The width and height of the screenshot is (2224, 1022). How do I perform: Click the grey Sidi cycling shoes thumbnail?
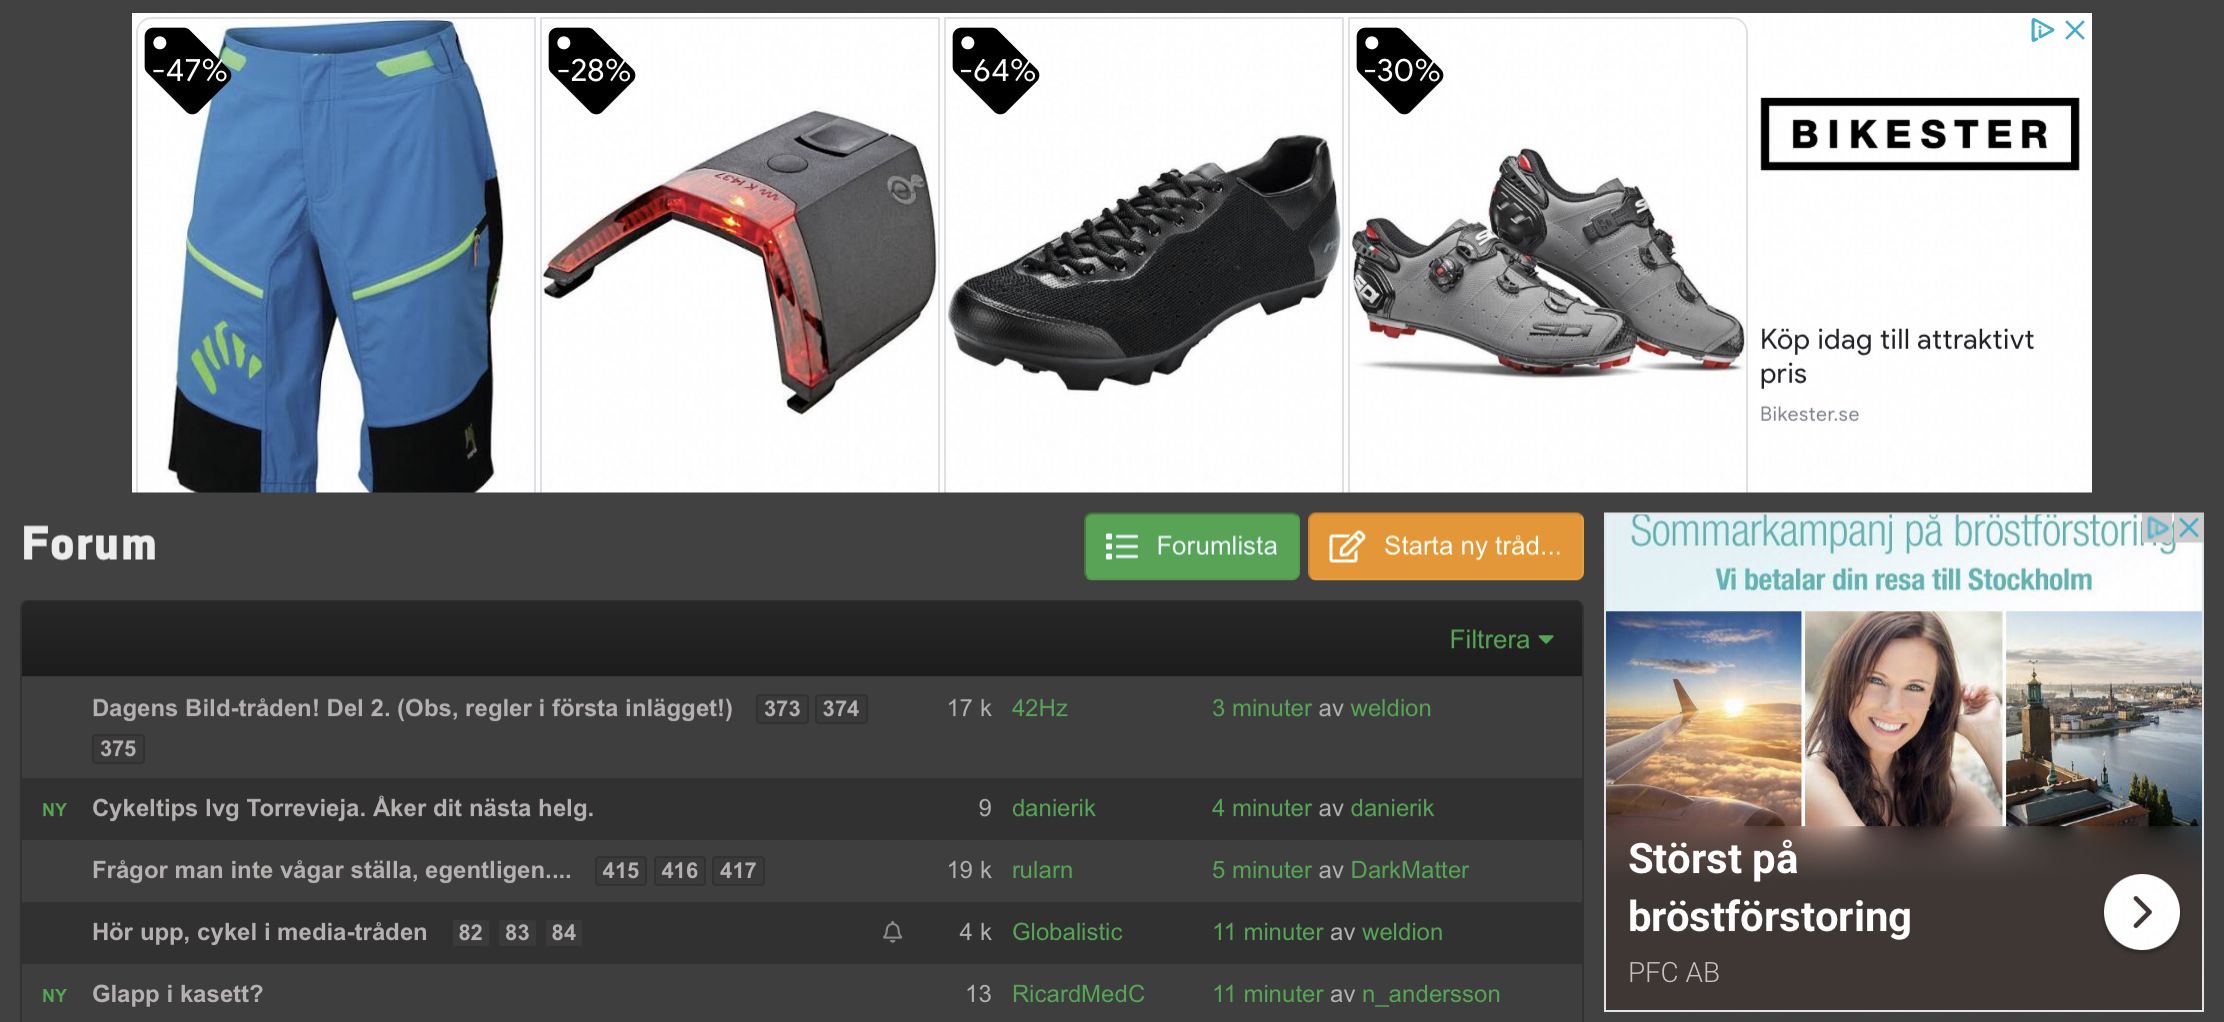click(1547, 255)
